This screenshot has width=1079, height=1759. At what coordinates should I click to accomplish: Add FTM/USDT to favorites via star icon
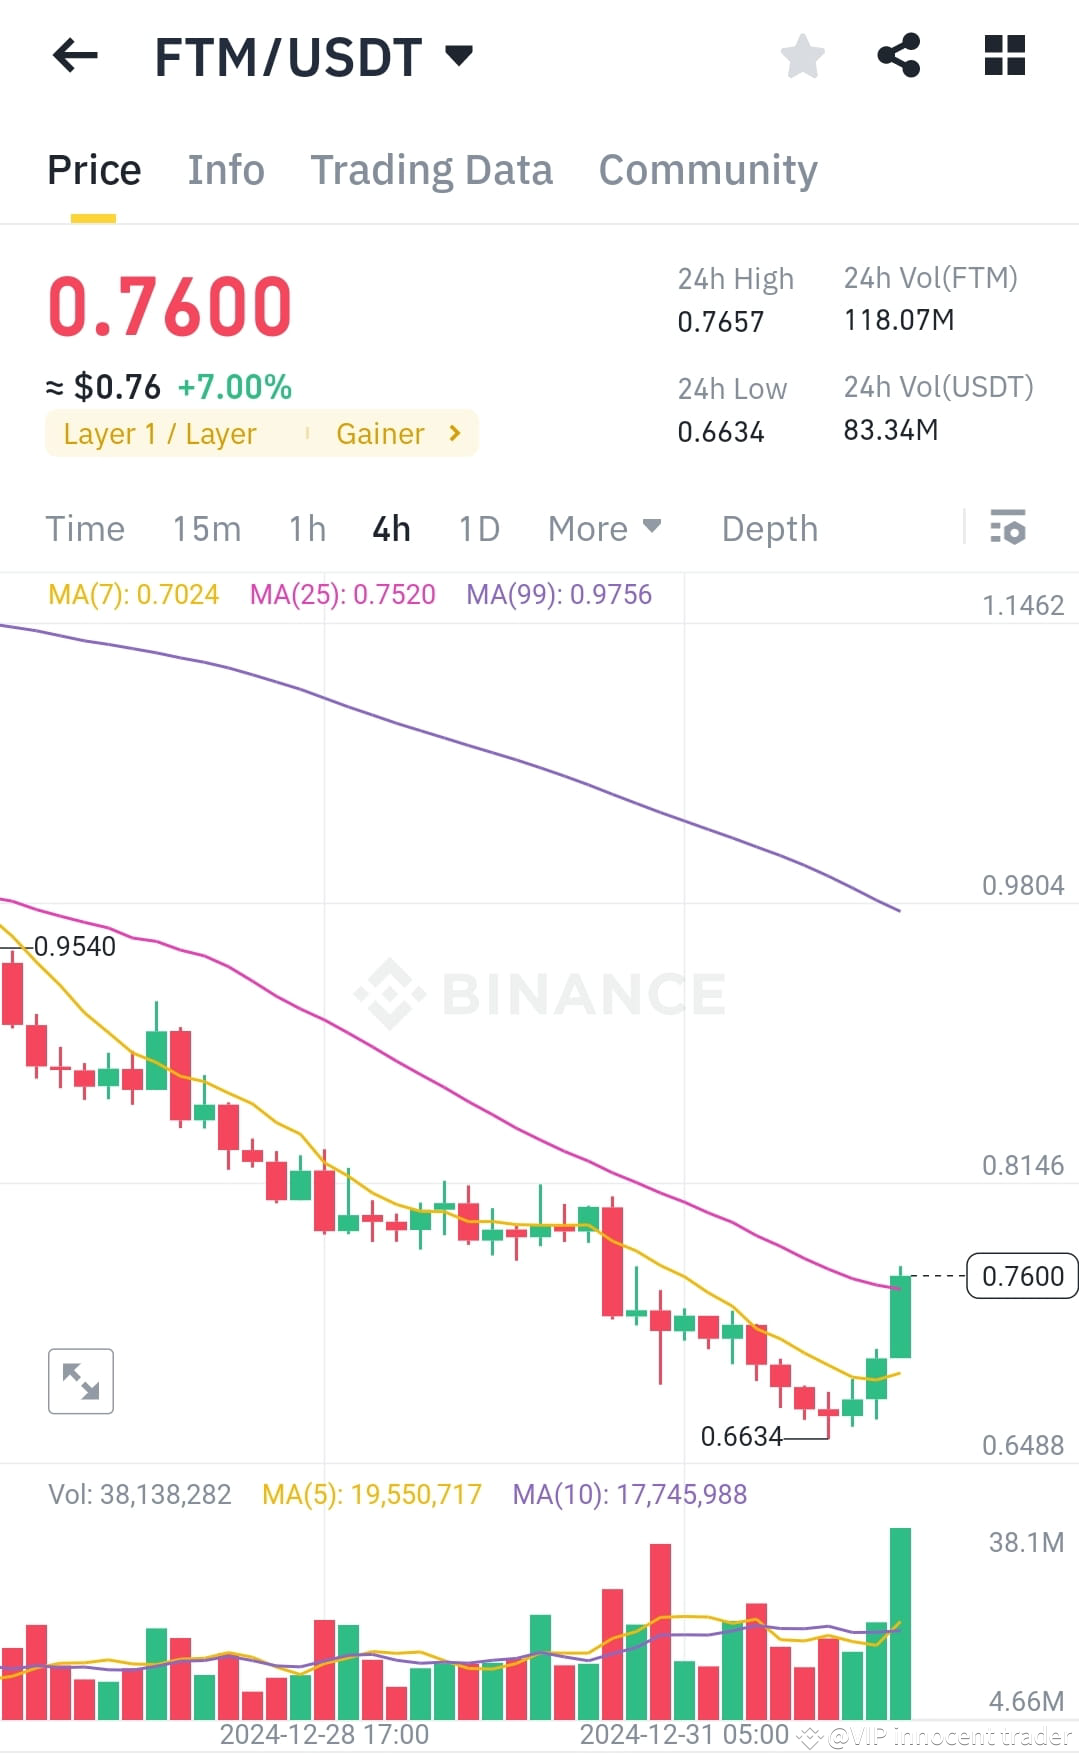click(802, 57)
